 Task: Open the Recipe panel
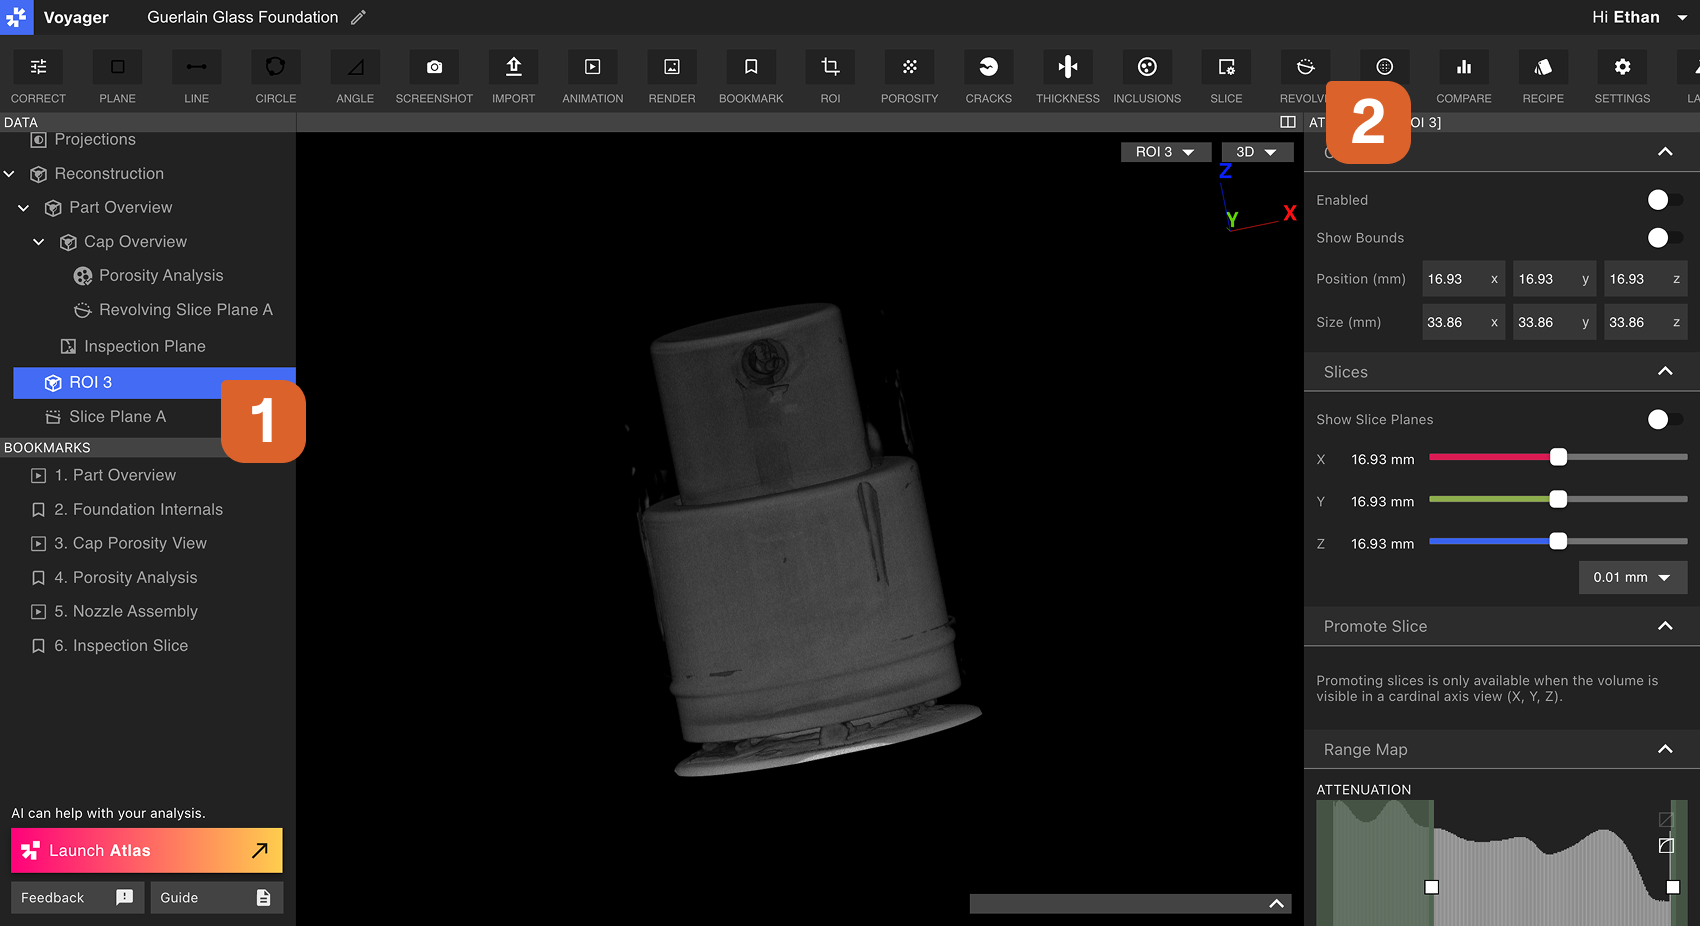pos(1543,76)
